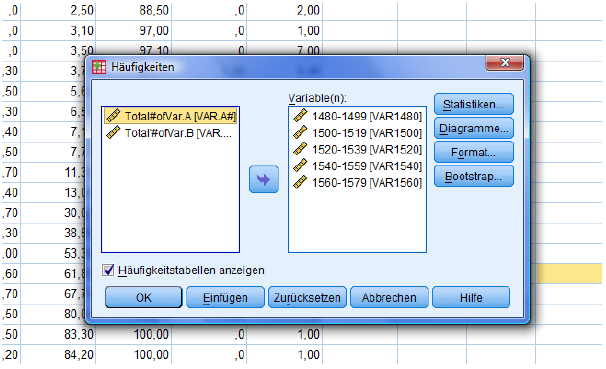Image resolution: width=606 pixels, height=369 pixels.
Task: Click the ruler icon of 1520-1539 variable
Action: pyautogui.click(x=300, y=149)
